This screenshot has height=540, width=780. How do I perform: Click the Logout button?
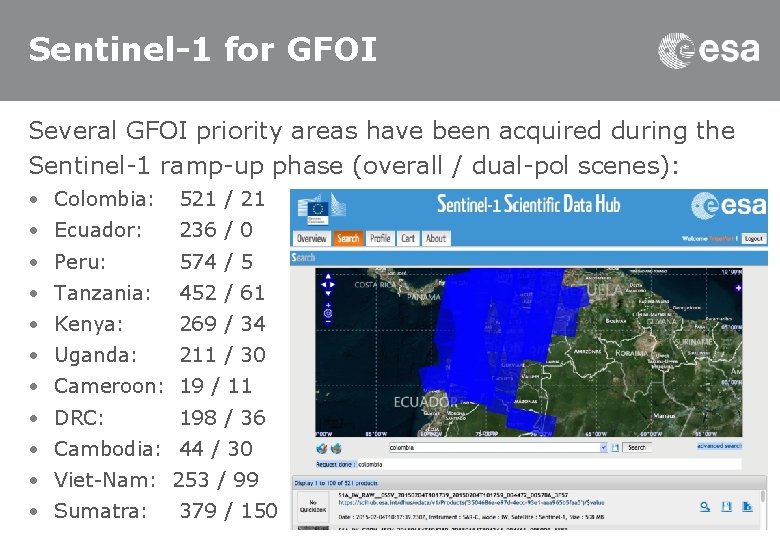754,239
